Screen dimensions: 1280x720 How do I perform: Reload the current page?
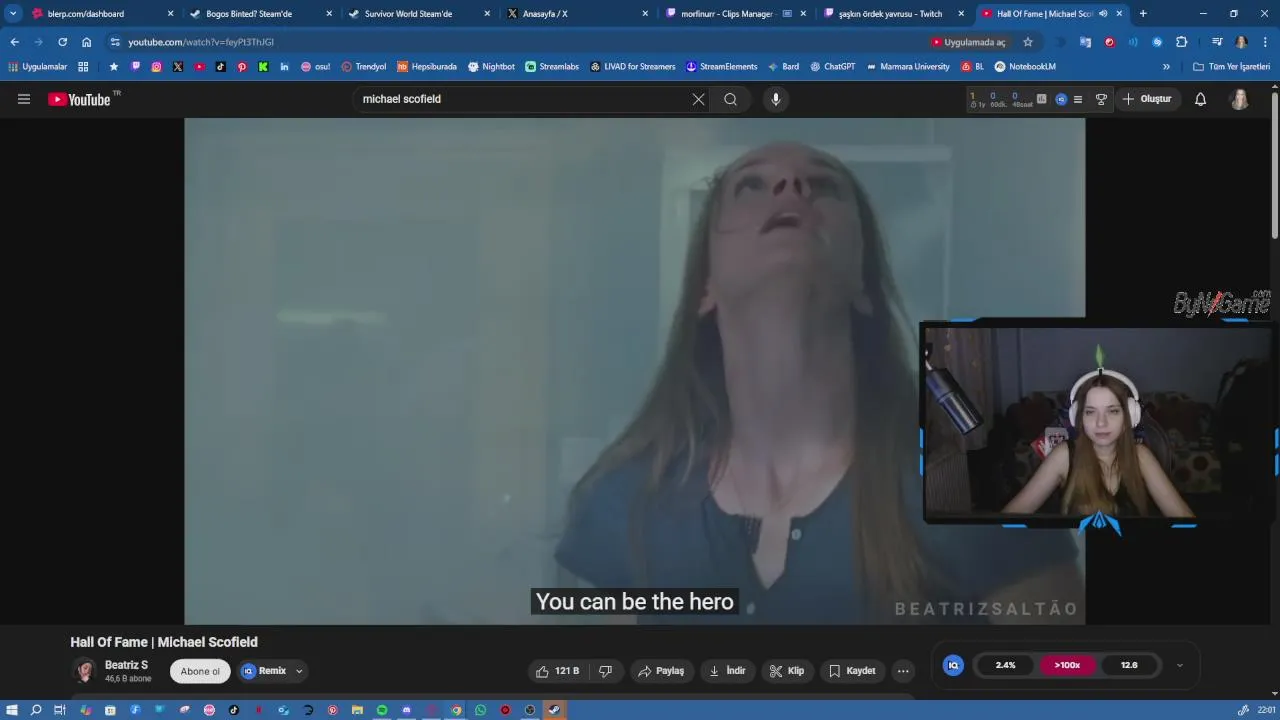pyautogui.click(x=62, y=42)
